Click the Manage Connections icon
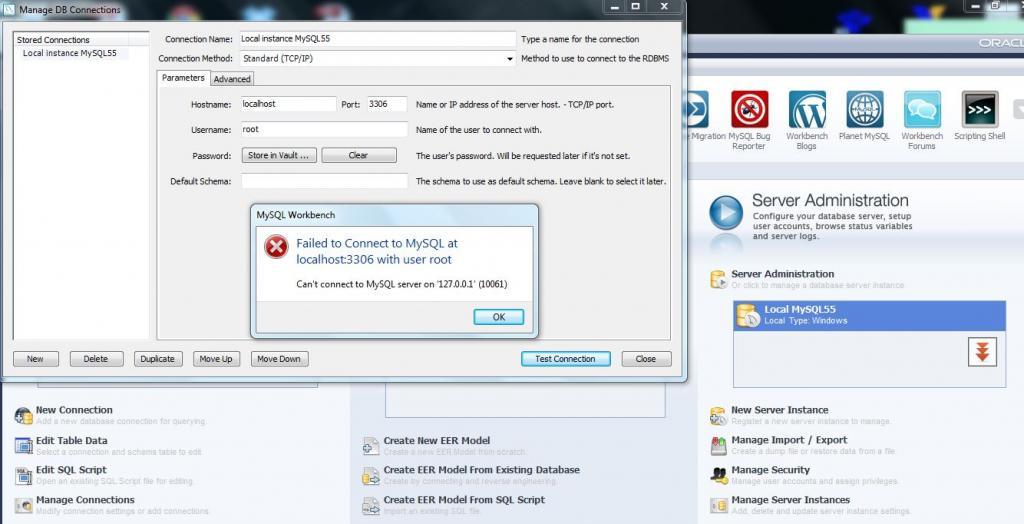The image size is (1024, 524). click(24, 505)
